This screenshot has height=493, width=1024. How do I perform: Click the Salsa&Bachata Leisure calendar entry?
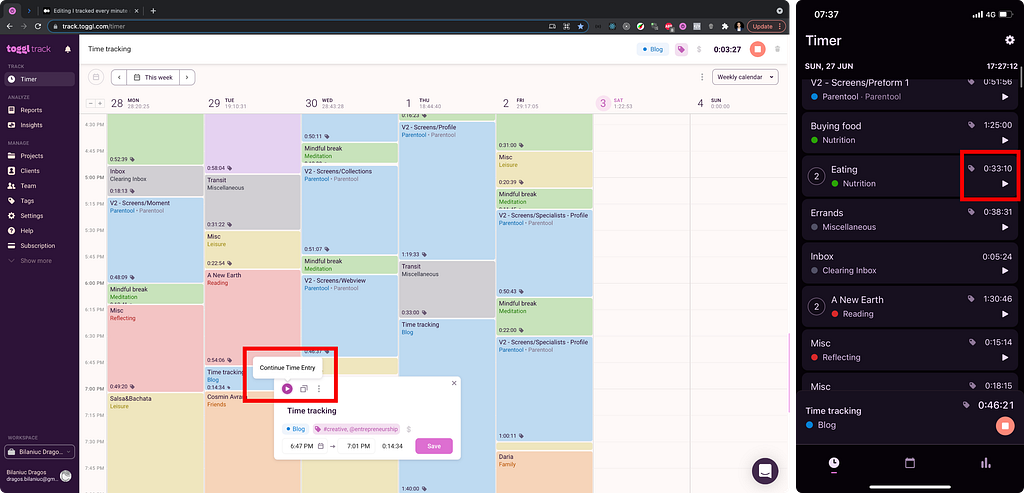pos(155,442)
